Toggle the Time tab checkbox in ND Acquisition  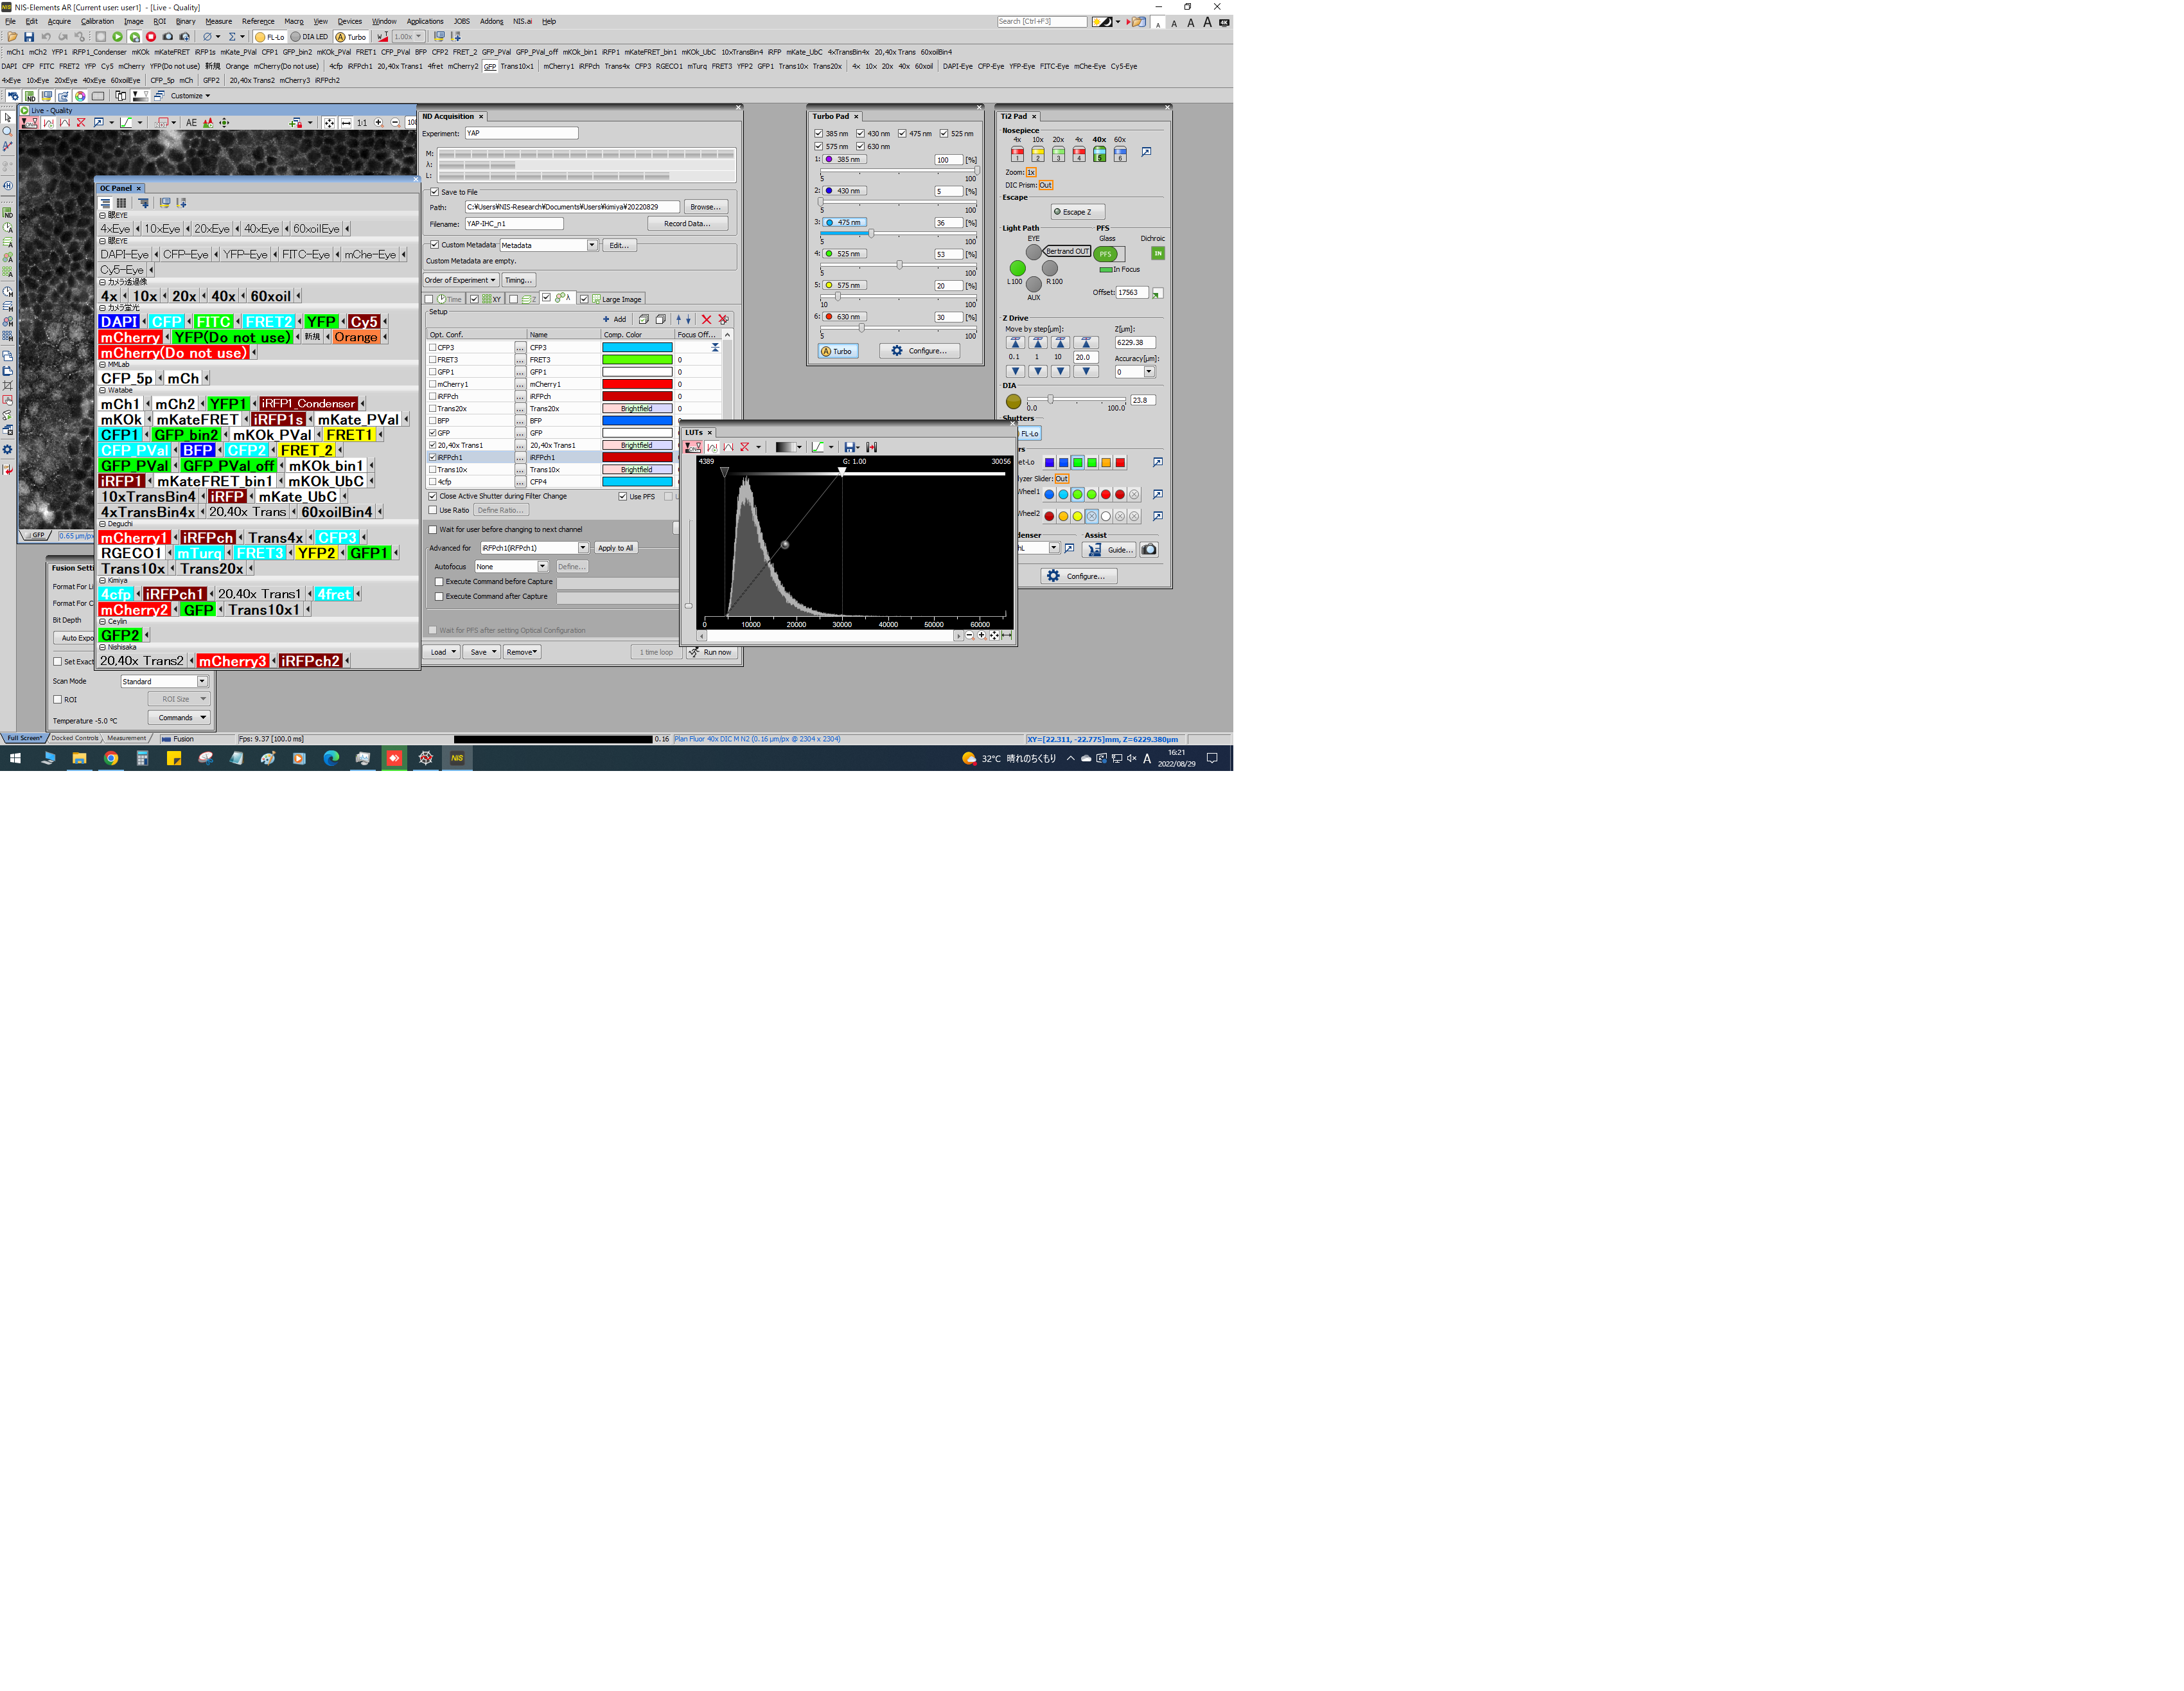(429, 299)
